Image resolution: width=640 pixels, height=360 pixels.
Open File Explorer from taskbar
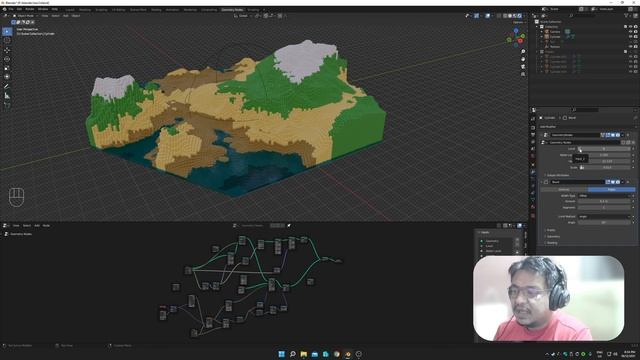pyautogui.click(x=304, y=354)
